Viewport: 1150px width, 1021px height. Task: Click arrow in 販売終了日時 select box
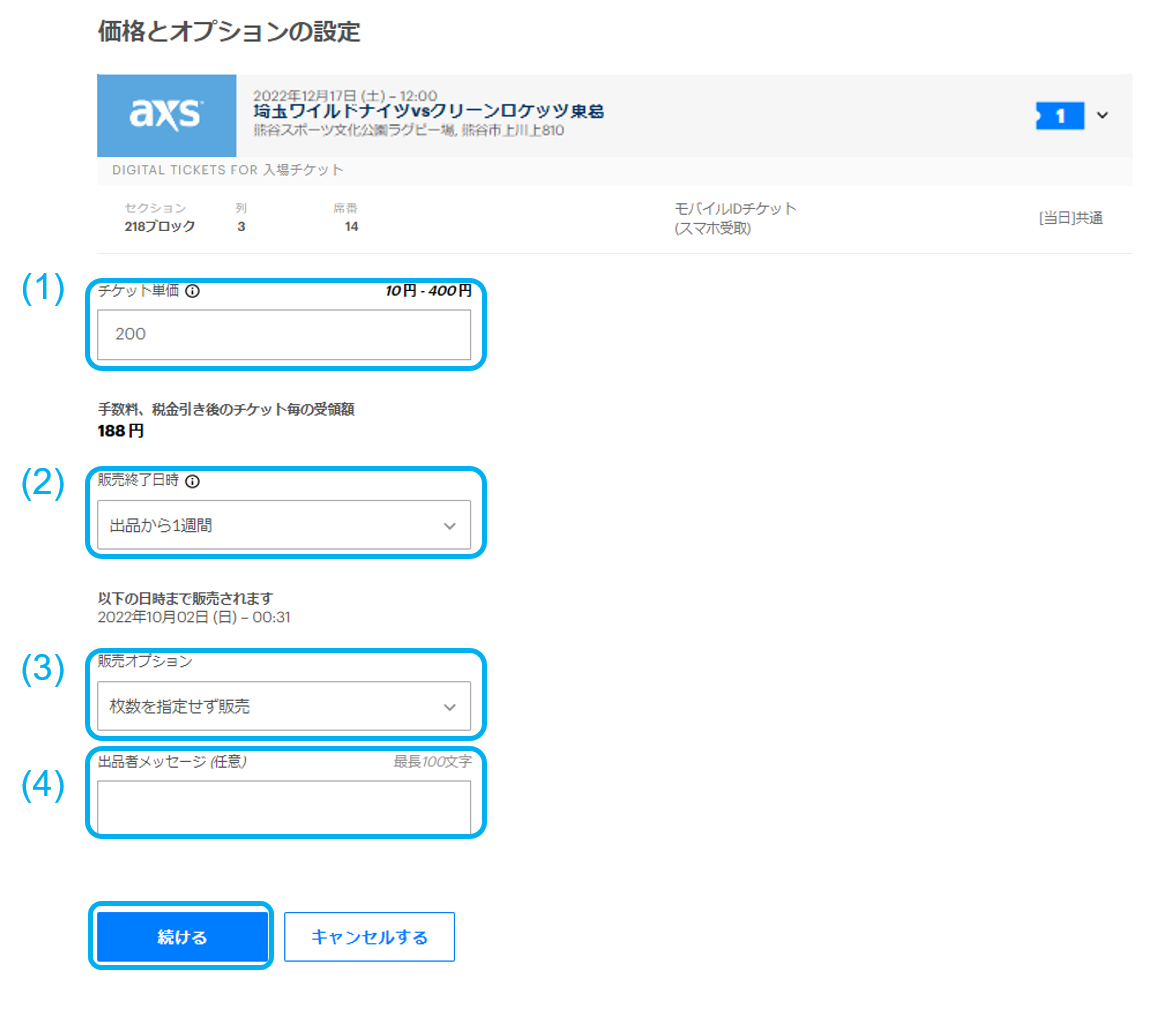pos(449,525)
